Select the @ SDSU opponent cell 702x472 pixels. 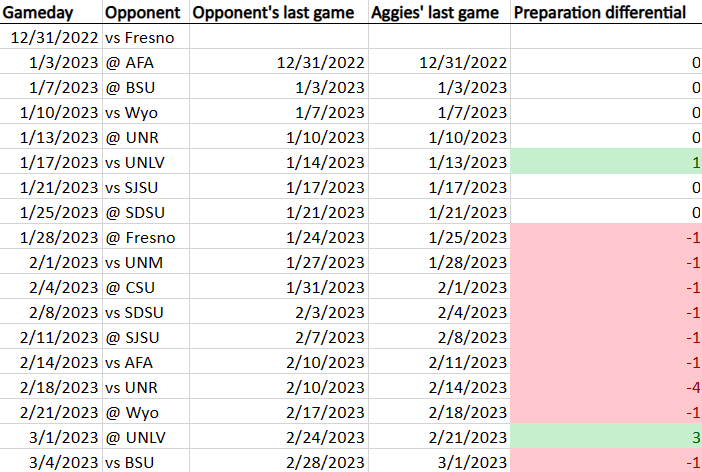click(x=146, y=212)
